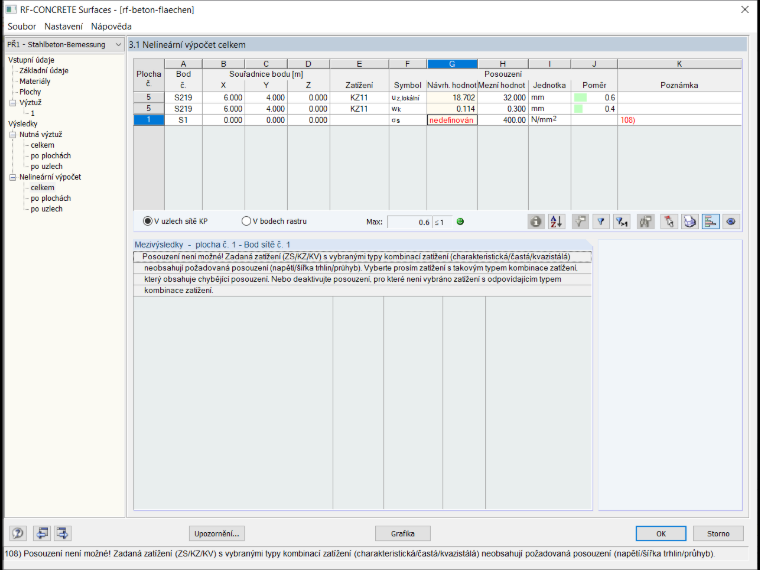Select 'V uzlech sítě KP' radio button

(x=147, y=221)
